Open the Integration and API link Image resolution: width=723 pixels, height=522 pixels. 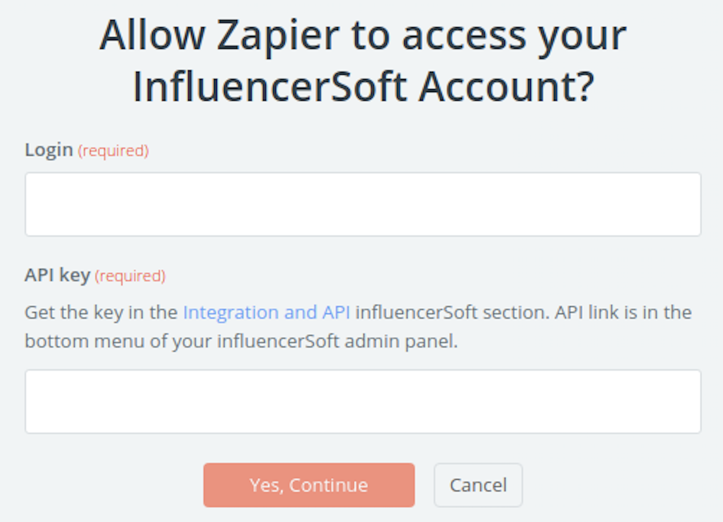[x=266, y=312]
